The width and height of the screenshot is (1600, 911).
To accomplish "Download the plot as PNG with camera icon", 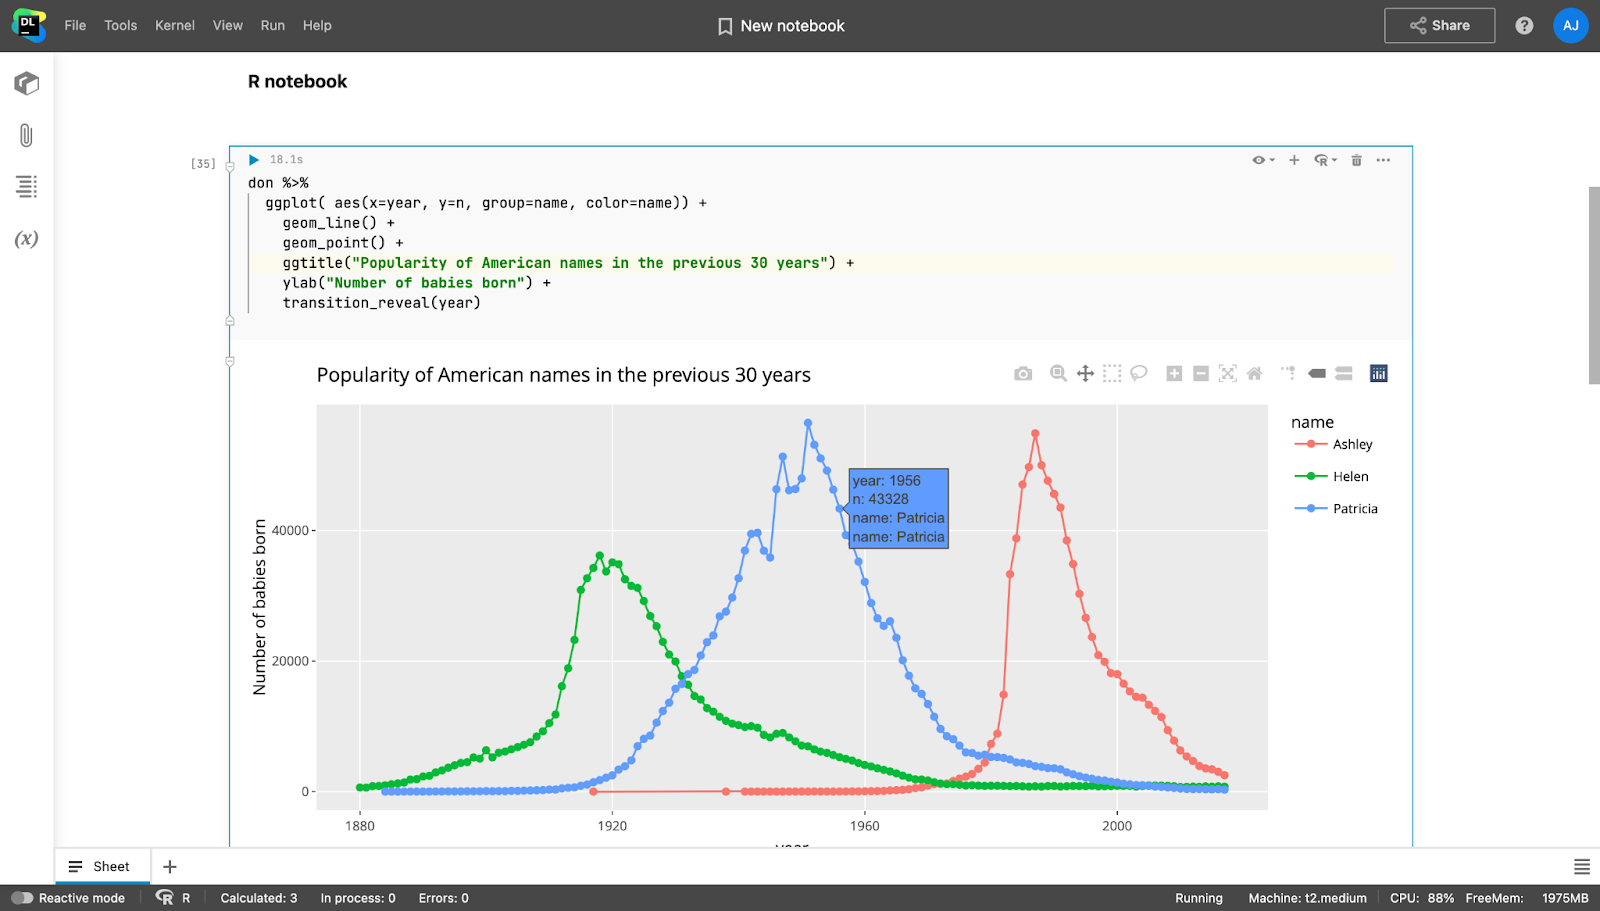I will pos(1022,374).
